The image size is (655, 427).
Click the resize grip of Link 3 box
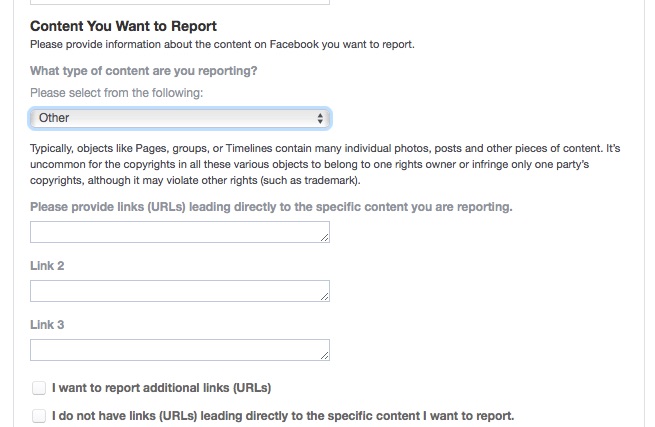pos(325,356)
